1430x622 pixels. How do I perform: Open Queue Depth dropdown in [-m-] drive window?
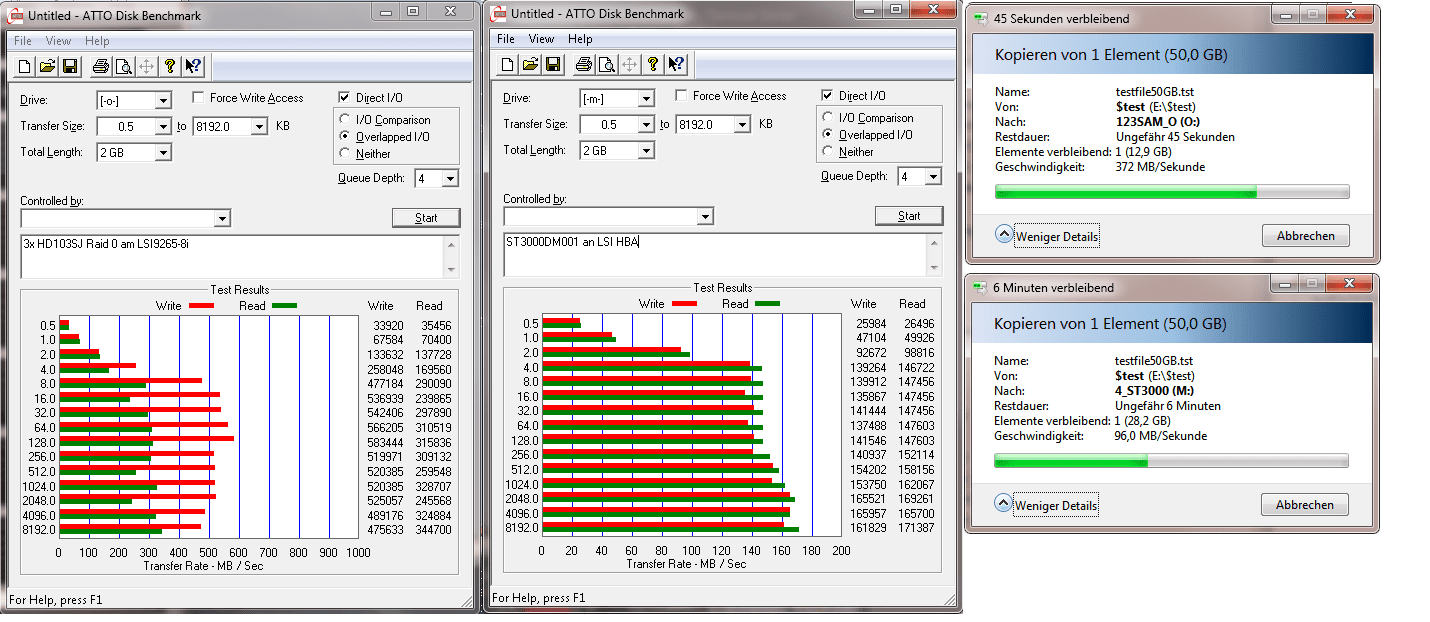[x=933, y=177]
